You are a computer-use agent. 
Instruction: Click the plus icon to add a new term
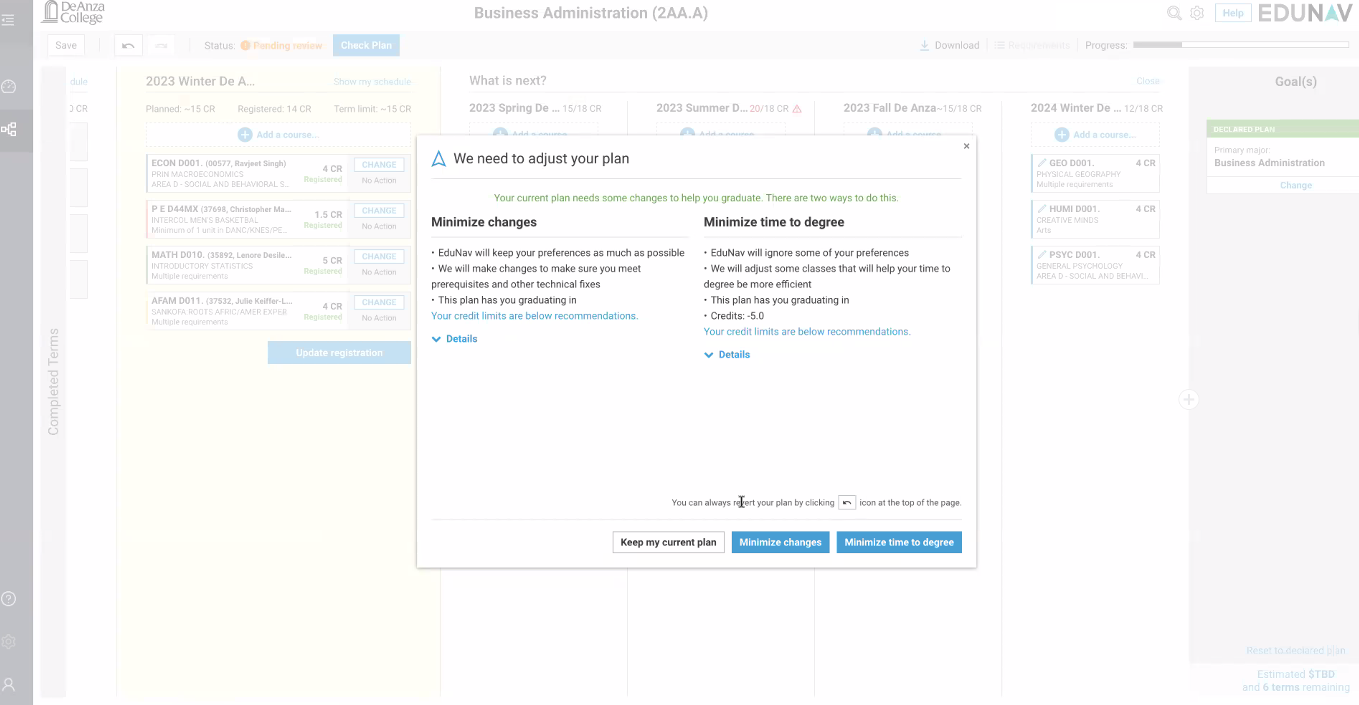pos(1188,400)
